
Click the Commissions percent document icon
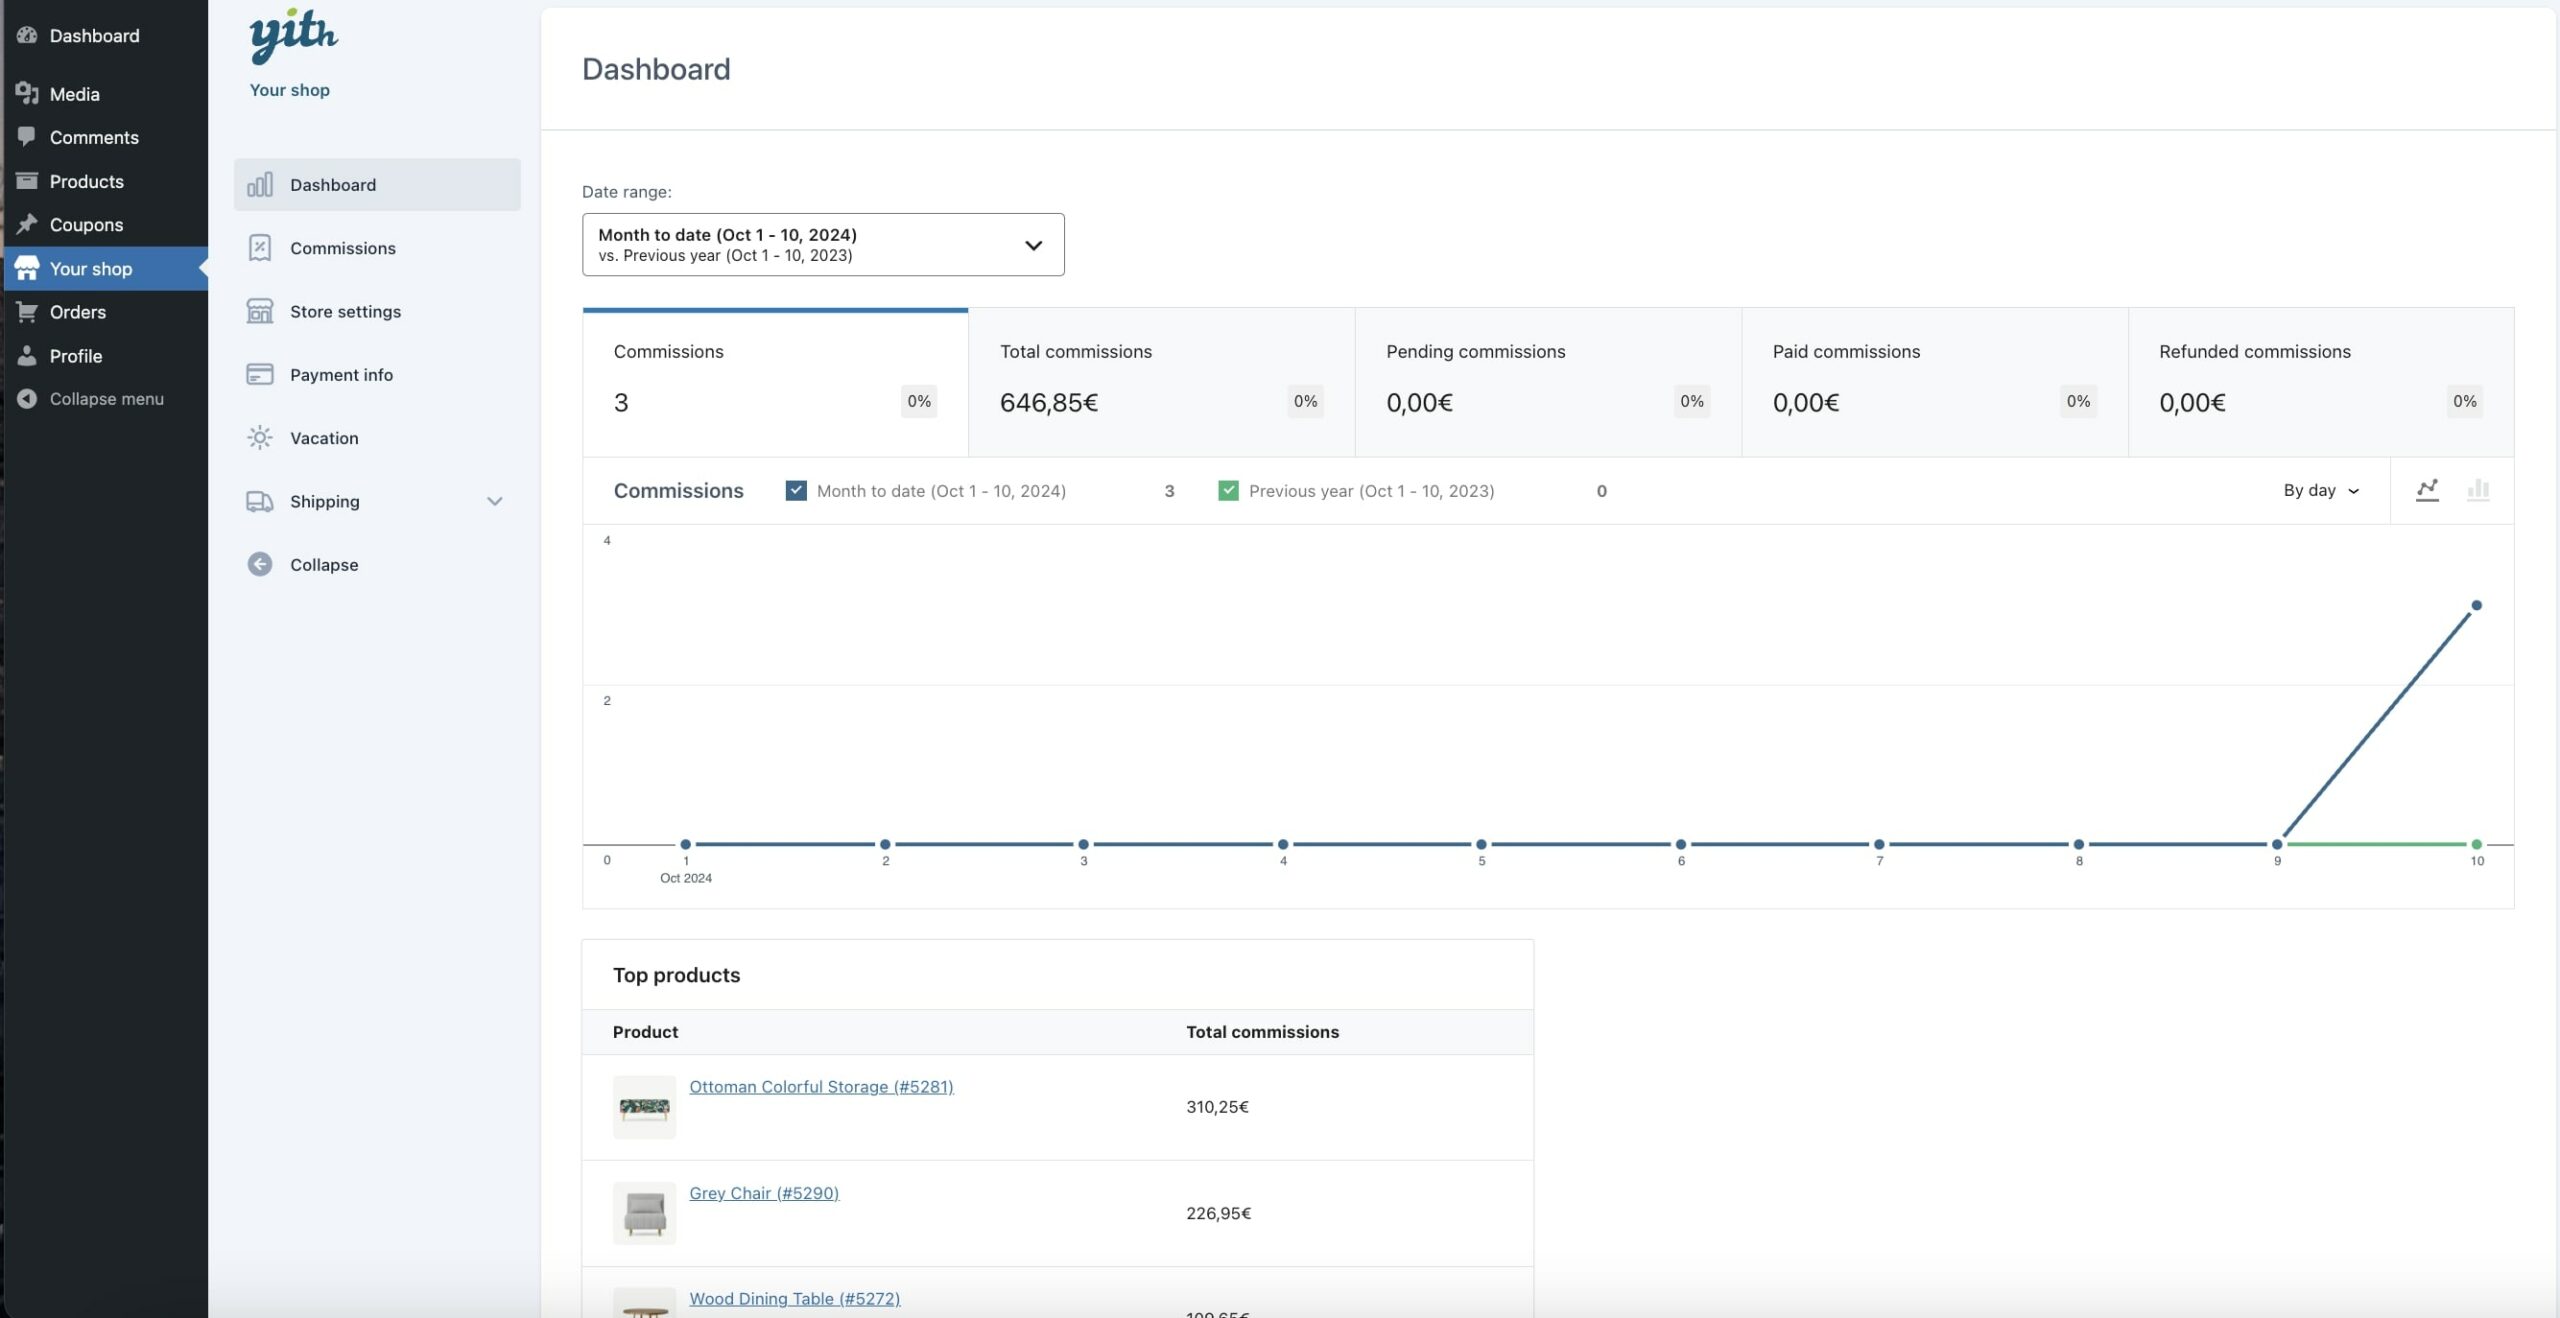[260, 247]
